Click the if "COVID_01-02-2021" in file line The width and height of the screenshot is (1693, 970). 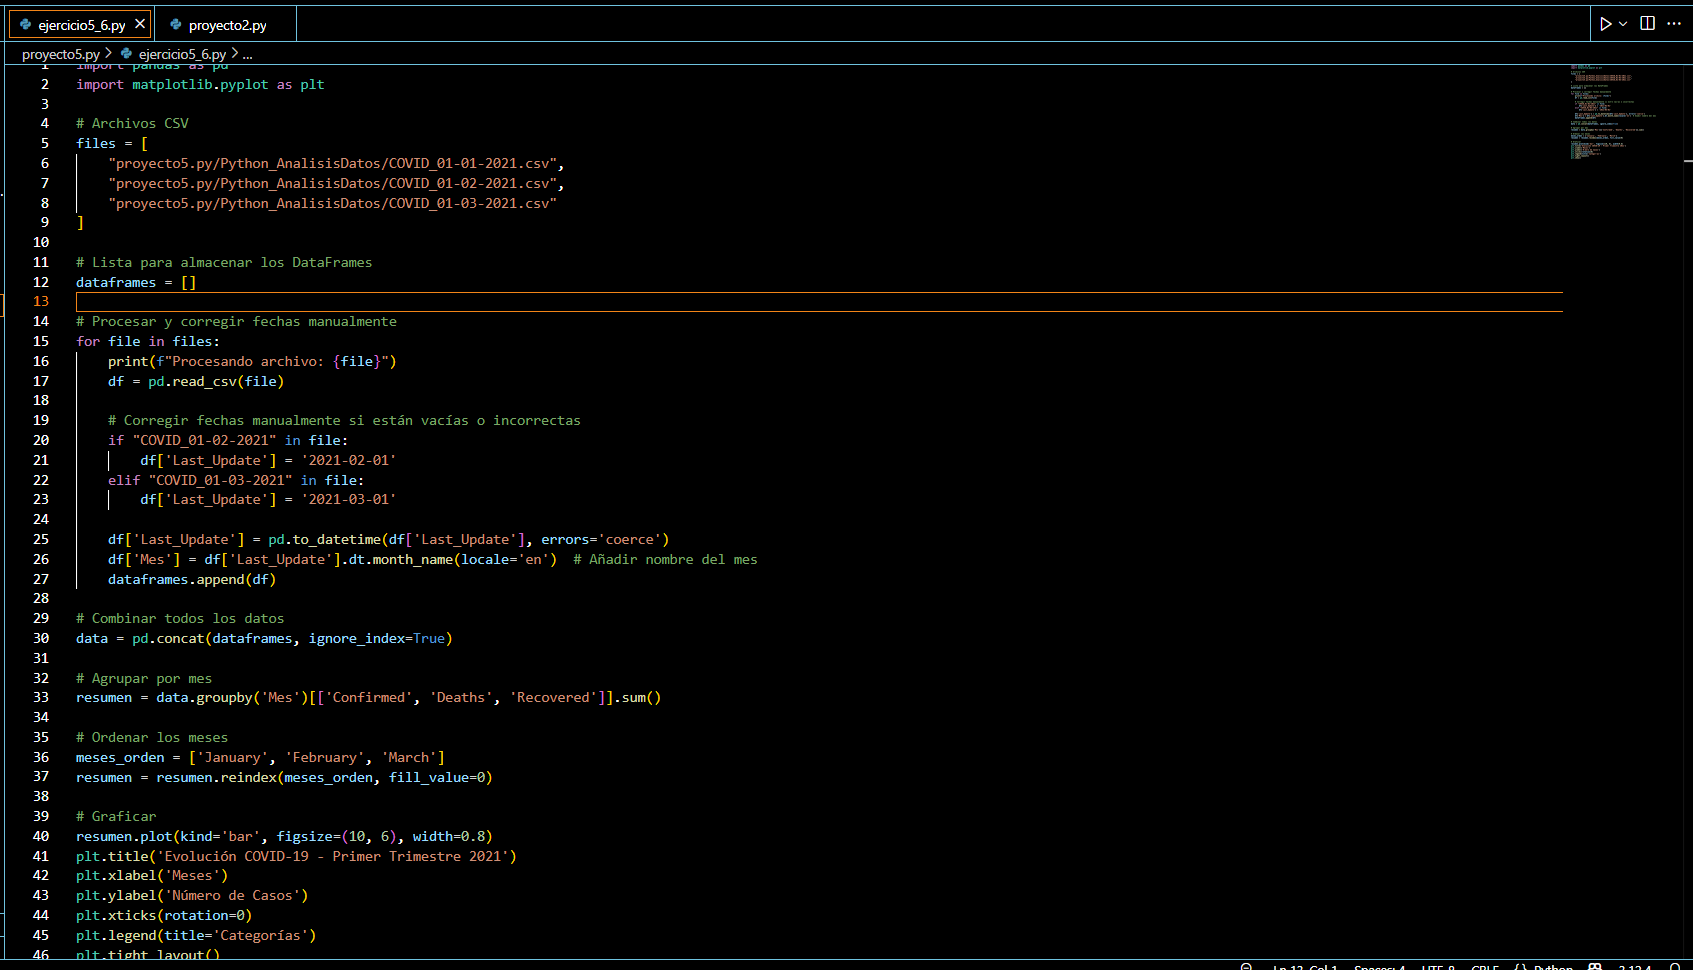pos(228,440)
